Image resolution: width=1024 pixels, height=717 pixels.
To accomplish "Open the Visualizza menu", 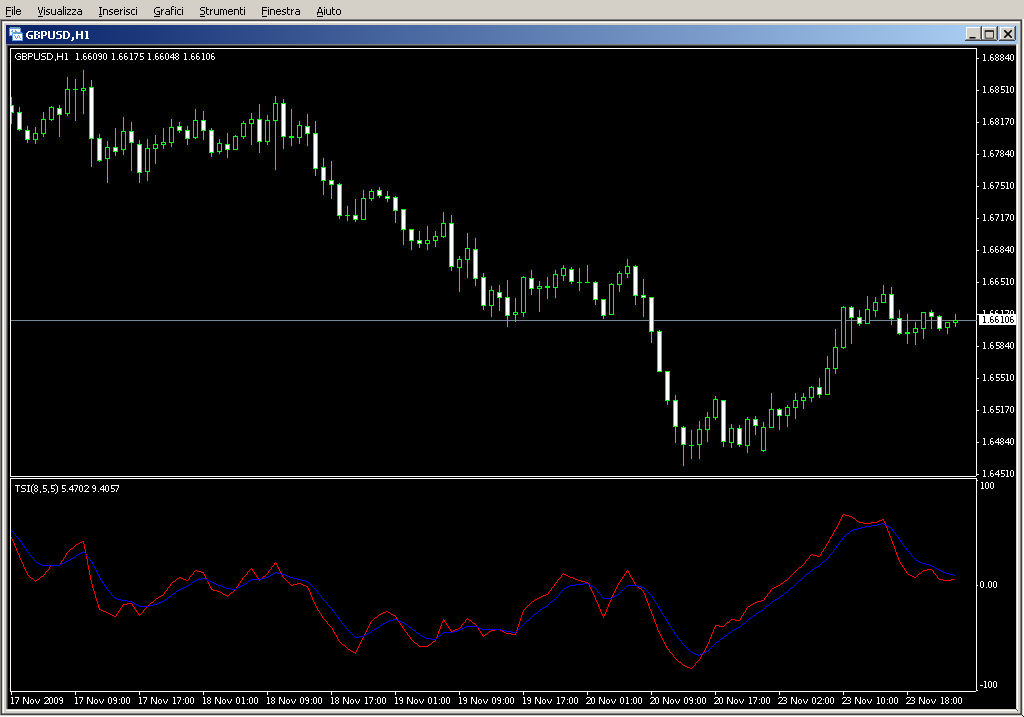I will coord(60,11).
